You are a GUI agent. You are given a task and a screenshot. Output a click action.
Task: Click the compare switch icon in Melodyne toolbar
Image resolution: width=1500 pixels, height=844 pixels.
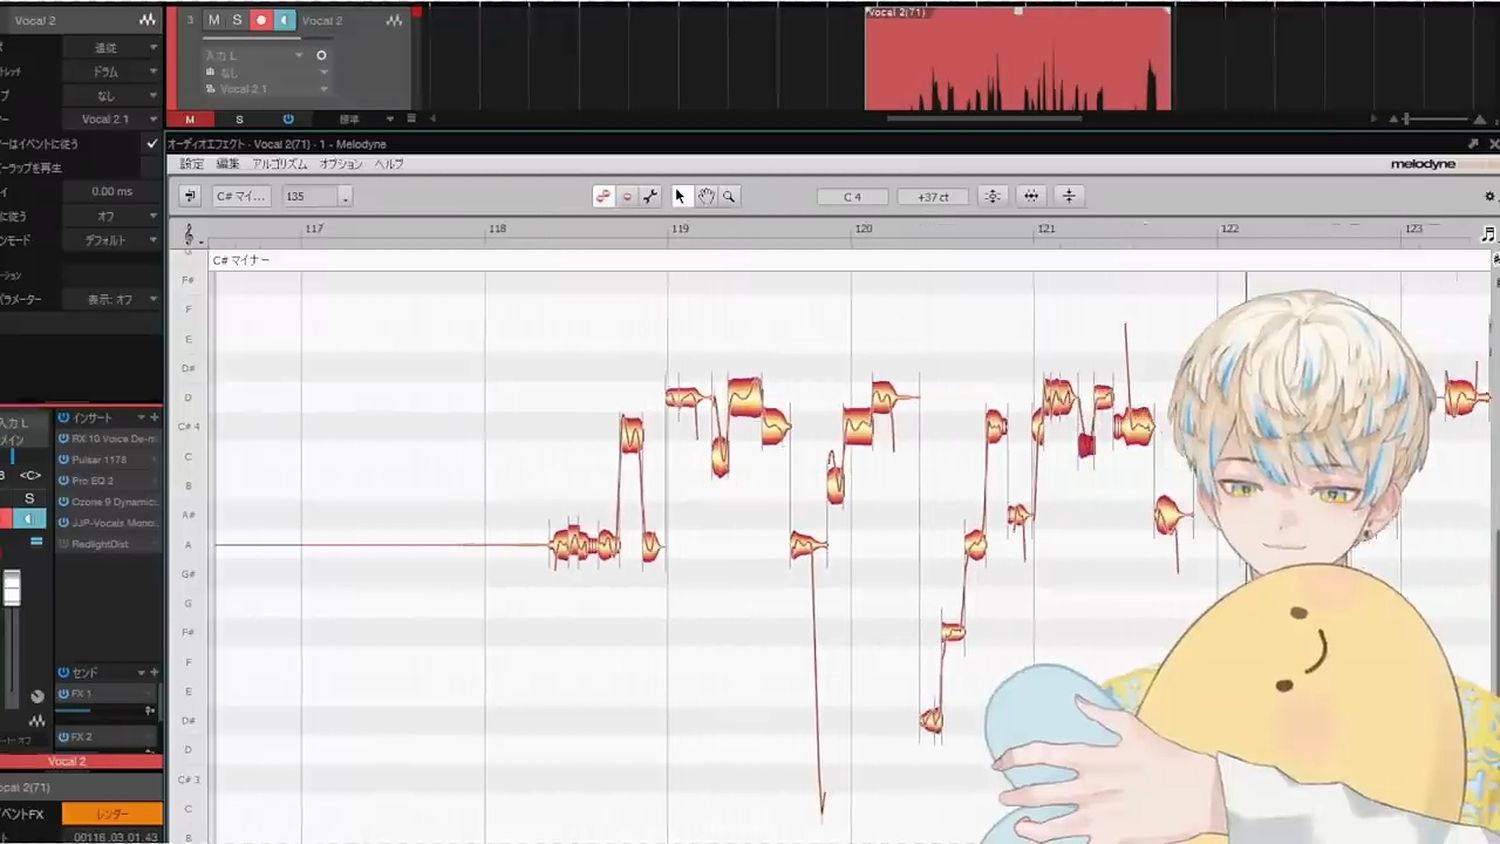[x=190, y=196]
